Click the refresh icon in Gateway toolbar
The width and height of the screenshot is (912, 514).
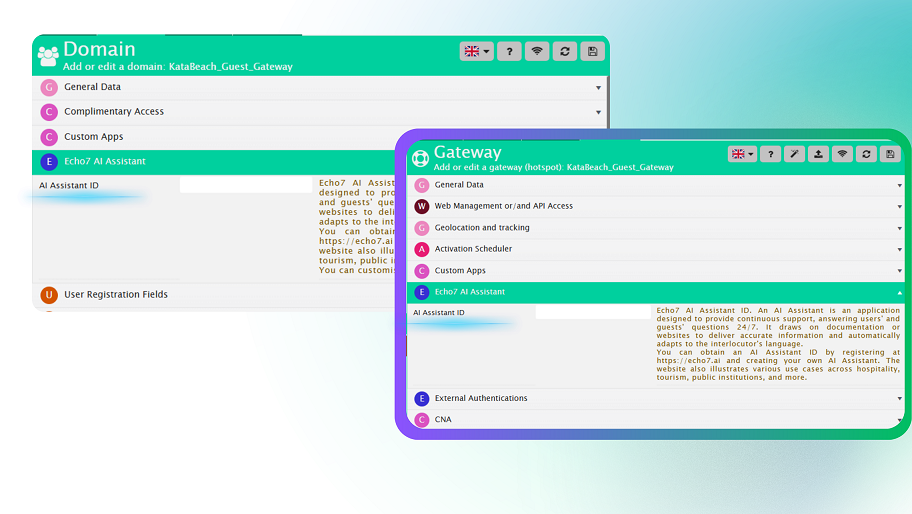coord(866,154)
